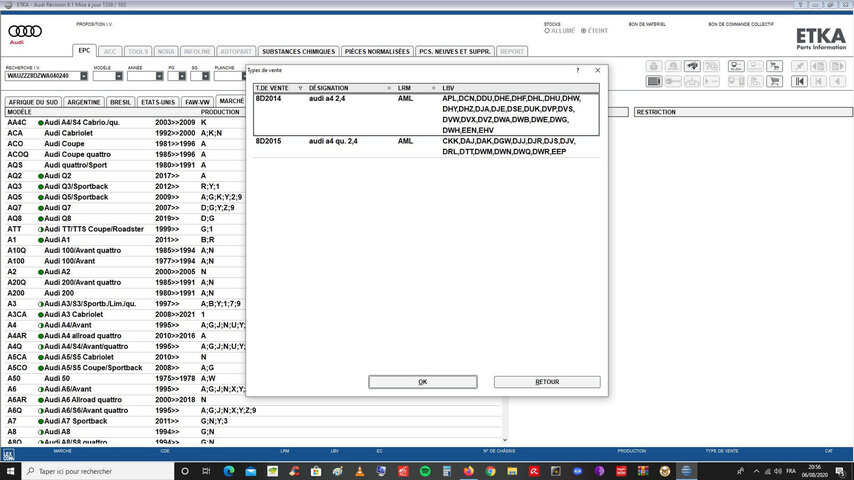The image size is (854, 480).
Task: Open Windows Start menu
Action: [x=10, y=471]
